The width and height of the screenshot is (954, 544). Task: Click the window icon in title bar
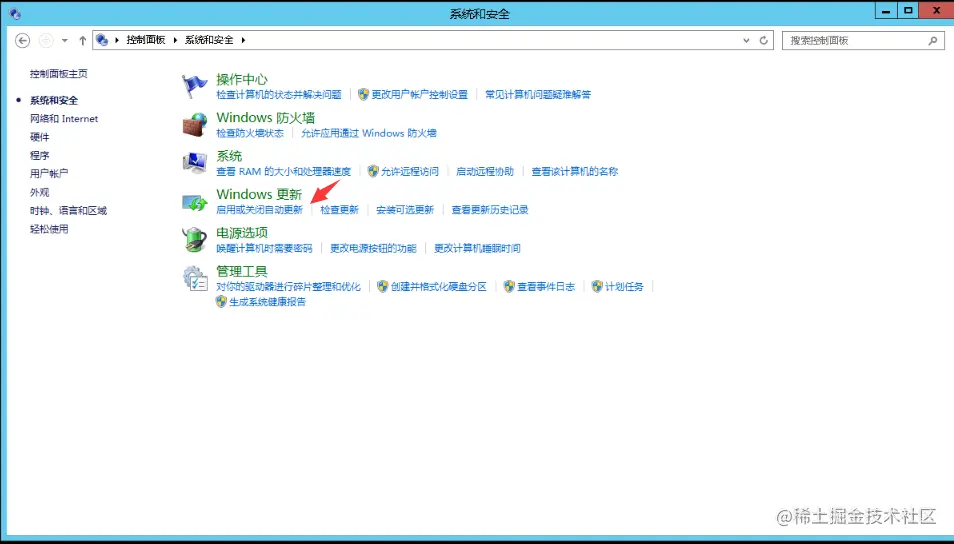coord(15,13)
